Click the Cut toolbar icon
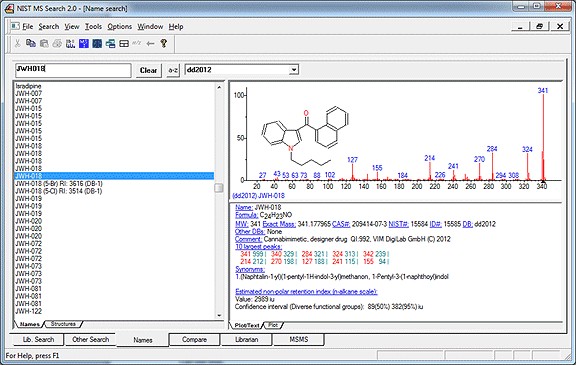 17,44
